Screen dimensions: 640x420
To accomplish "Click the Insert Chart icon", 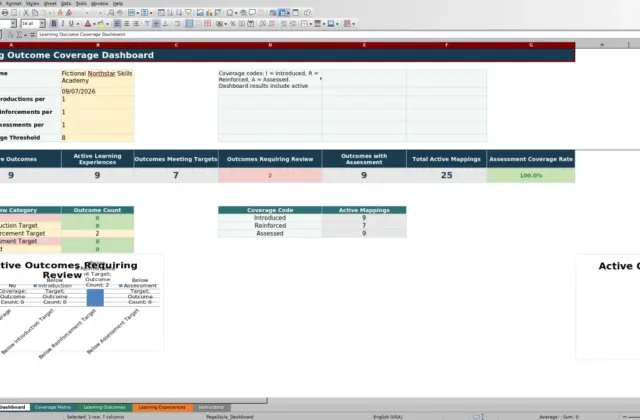I will (x=209, y=13).
